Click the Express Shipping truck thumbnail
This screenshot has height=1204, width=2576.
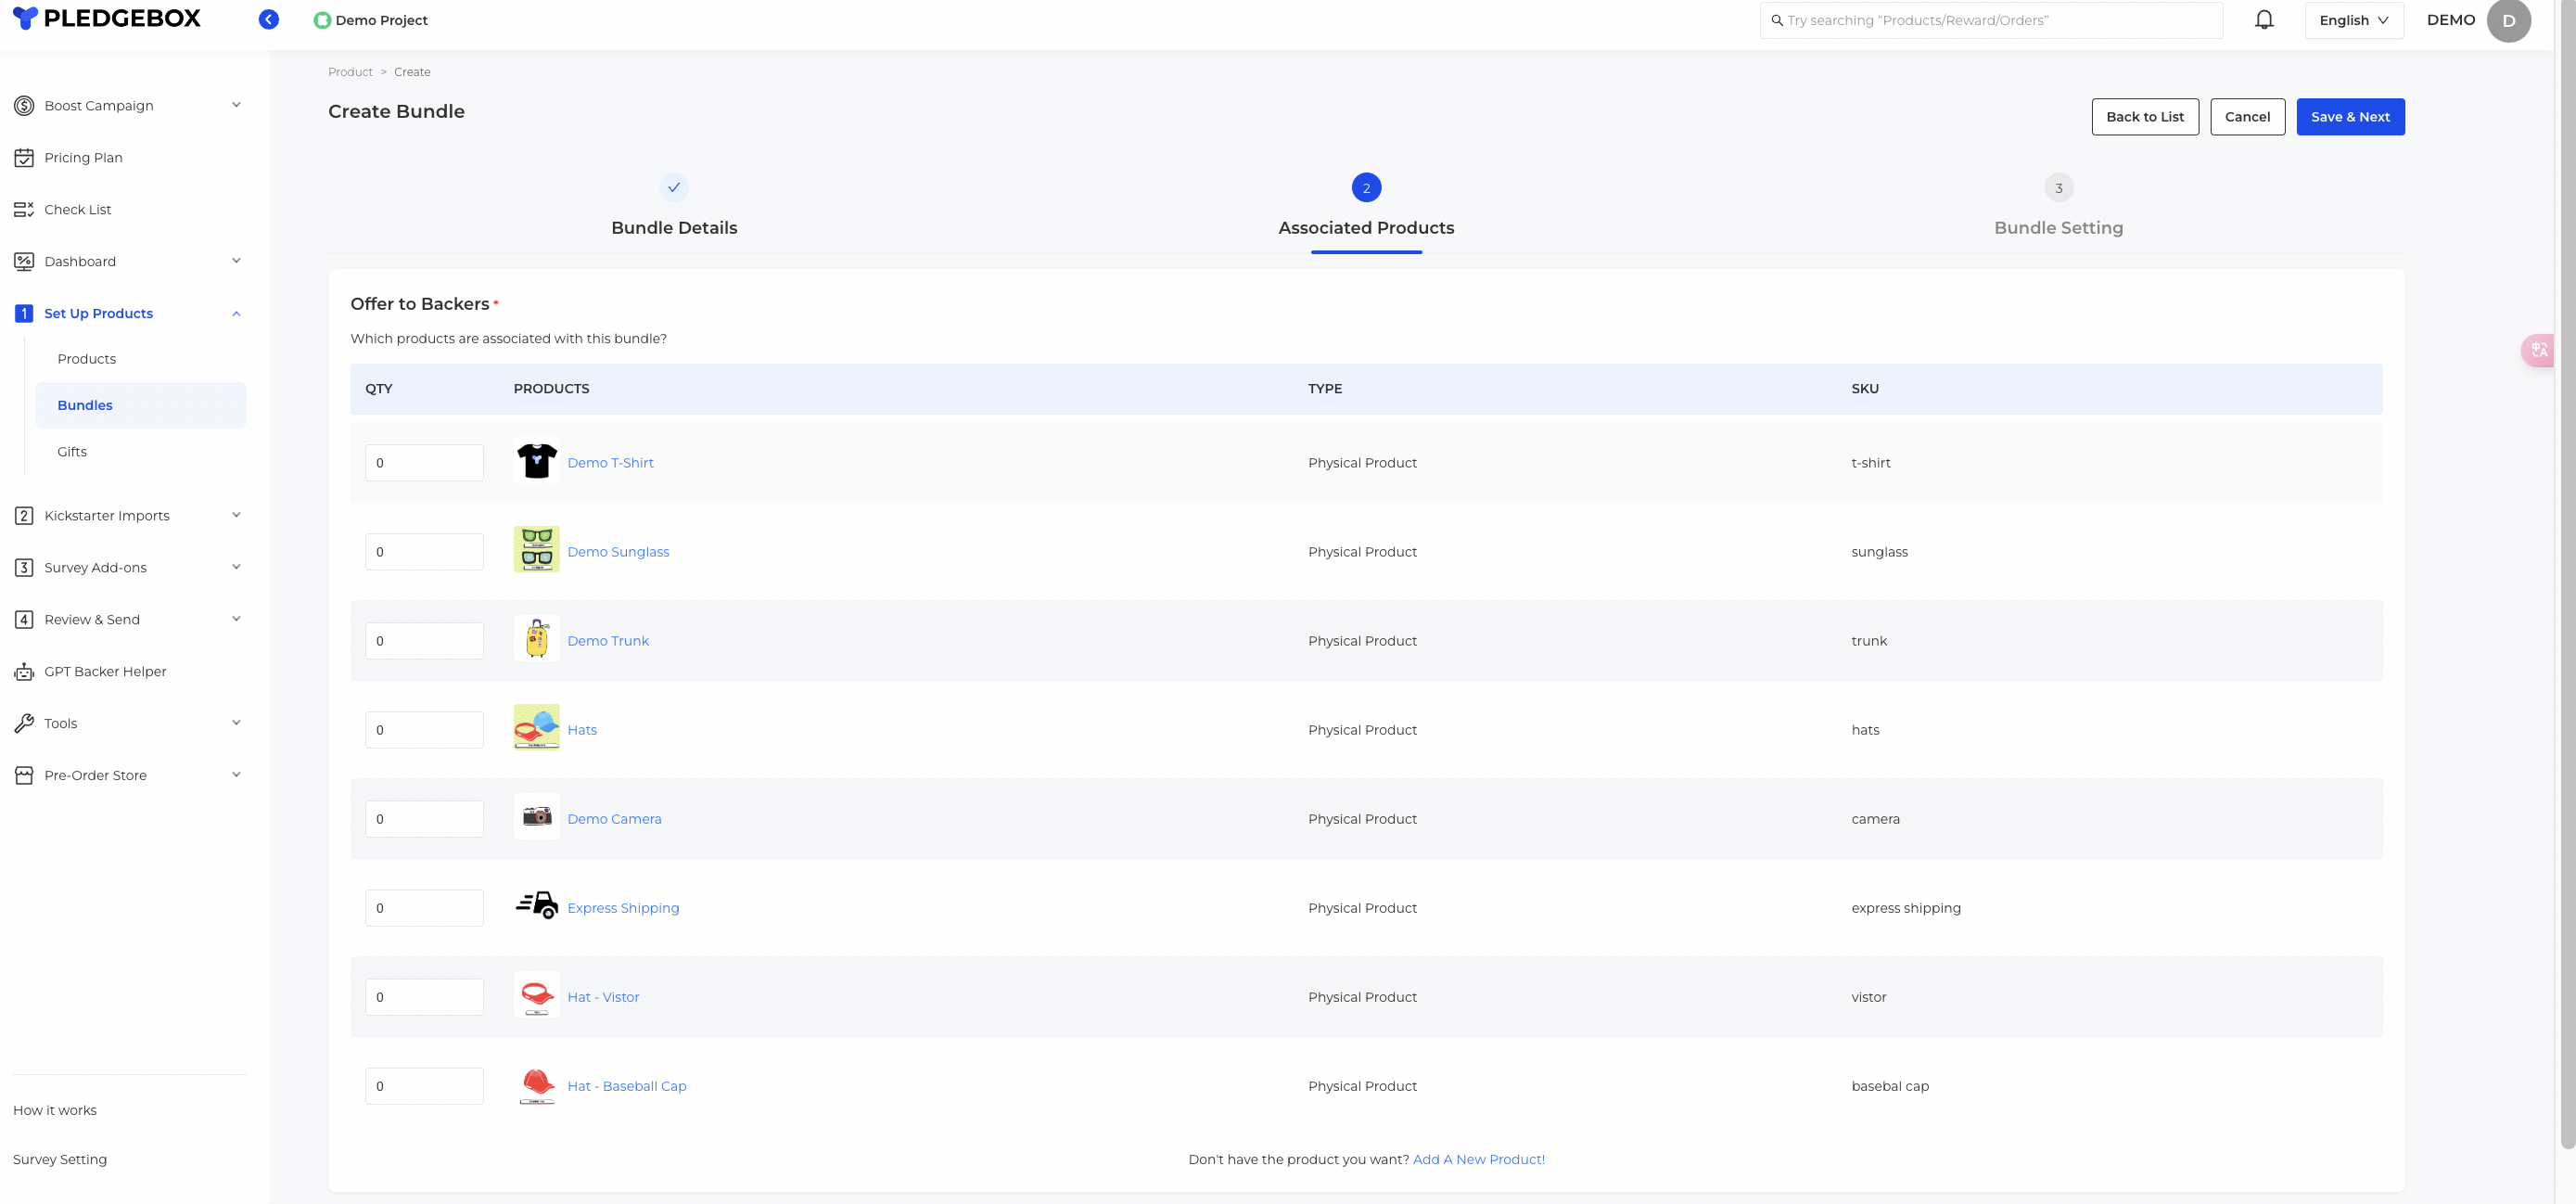(x=537, y=905)
